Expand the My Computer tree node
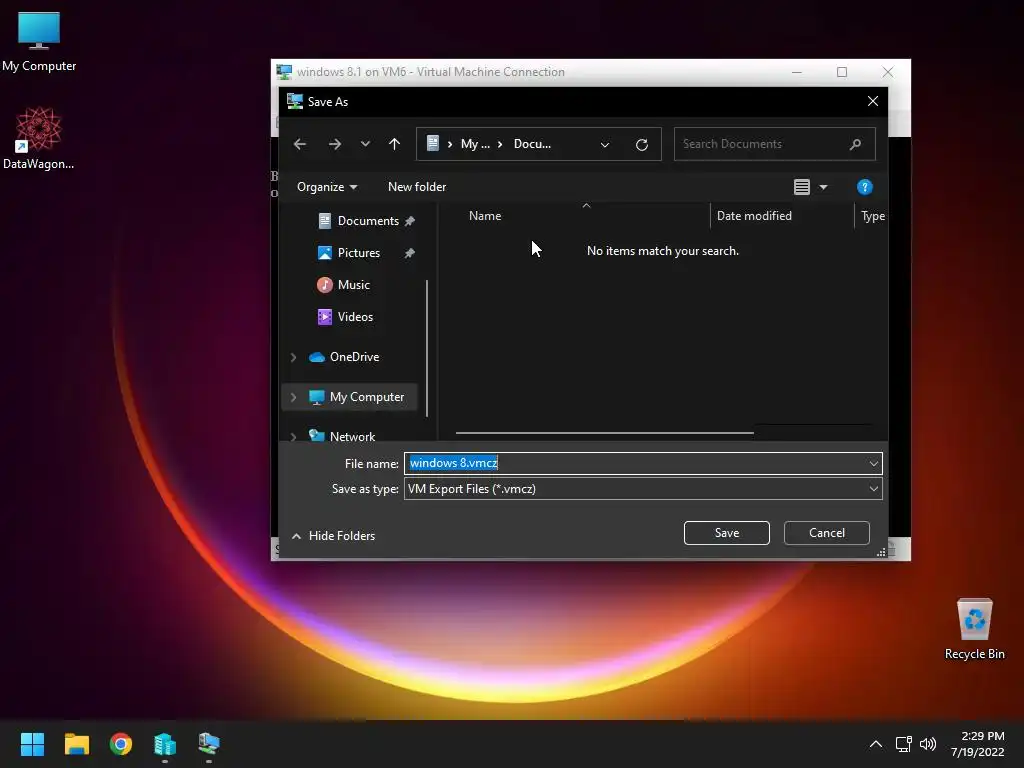Screen dimensions: 1024x768 tap(293, 397)
